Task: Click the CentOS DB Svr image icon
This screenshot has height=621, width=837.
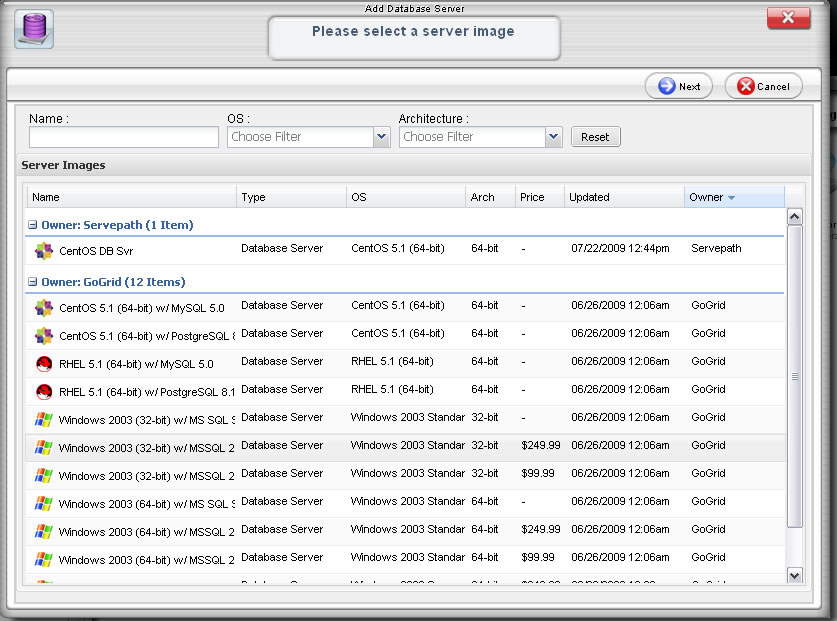Action: pos(43,251)
